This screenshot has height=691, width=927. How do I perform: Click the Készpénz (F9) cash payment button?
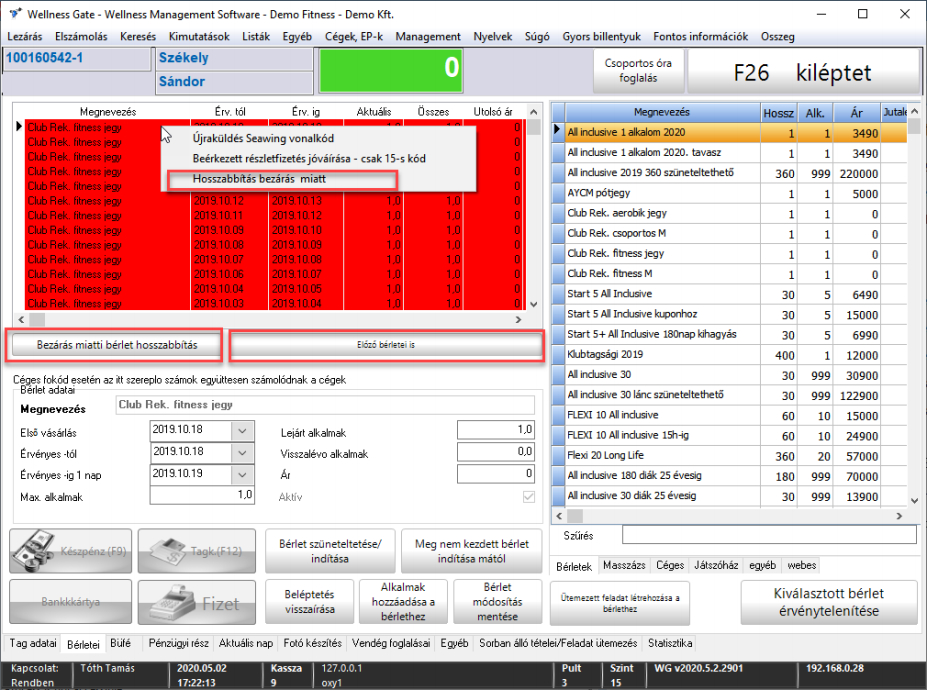[x=70, y=551]
